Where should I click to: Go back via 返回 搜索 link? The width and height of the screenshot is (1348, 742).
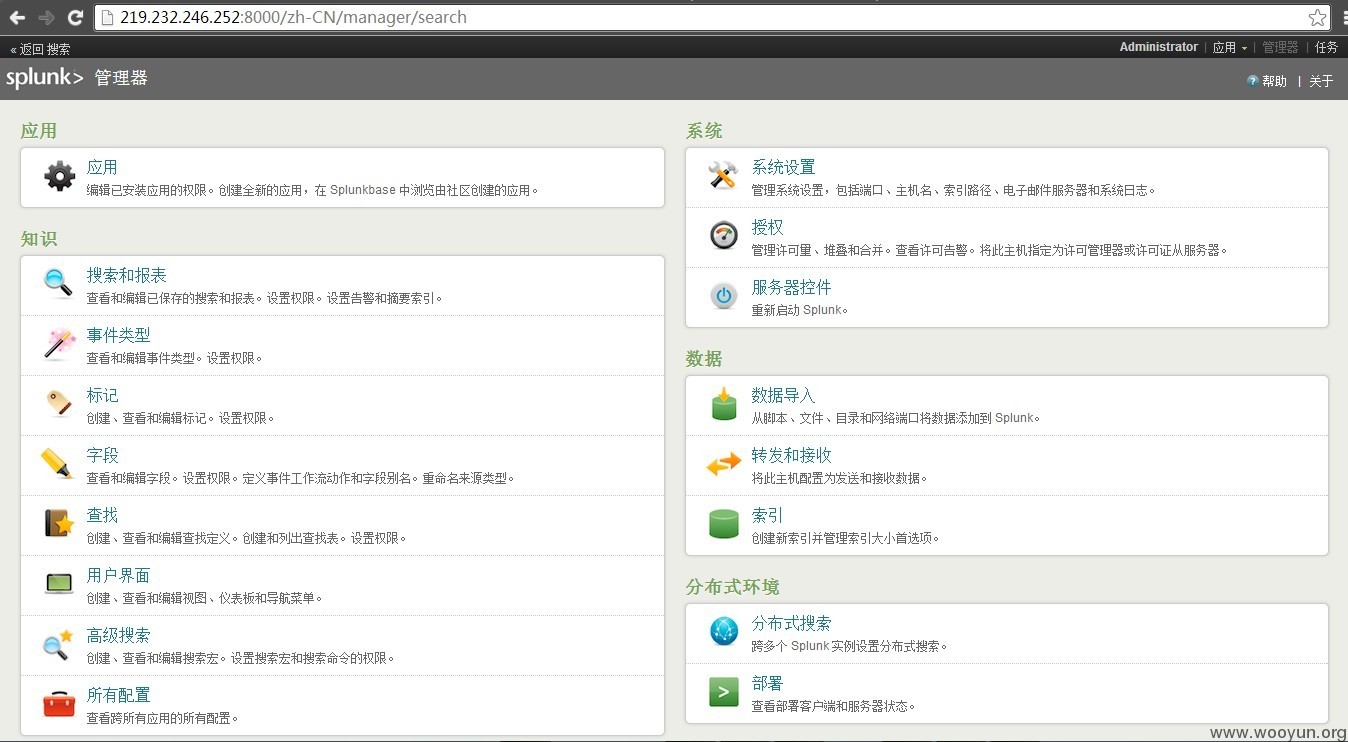point(41,48)
